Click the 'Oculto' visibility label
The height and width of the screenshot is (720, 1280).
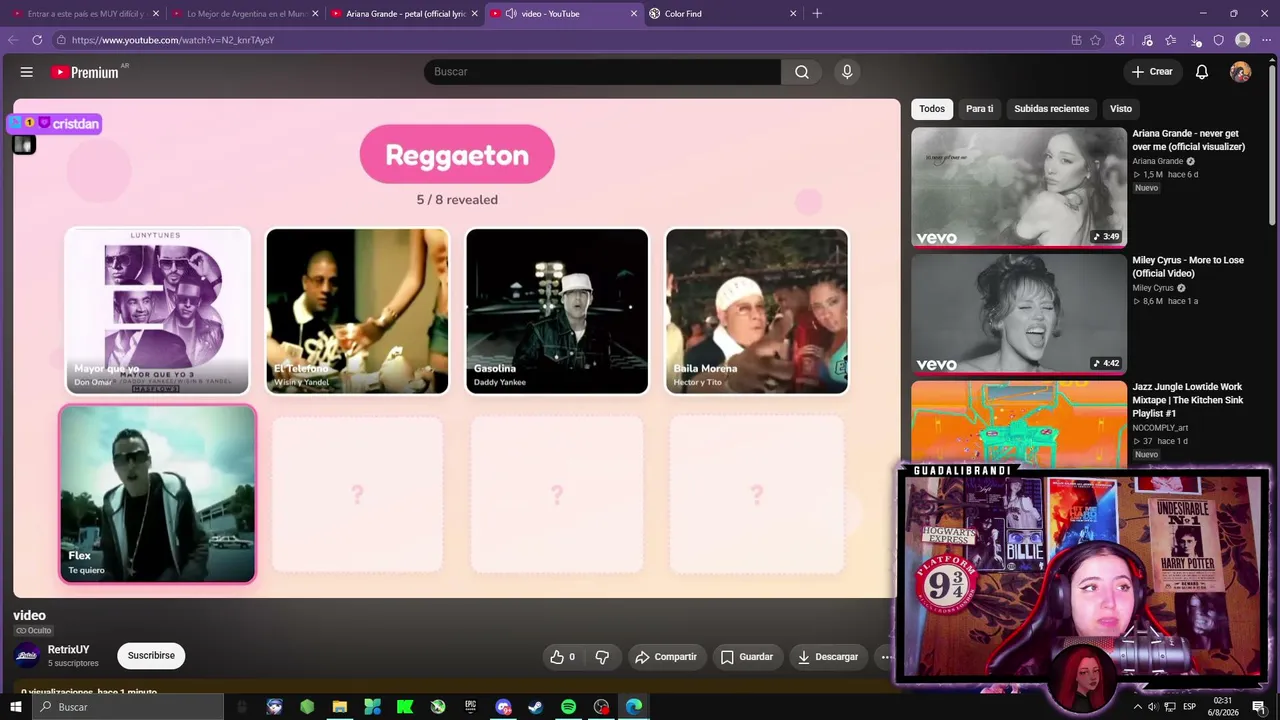pos(33,631)
